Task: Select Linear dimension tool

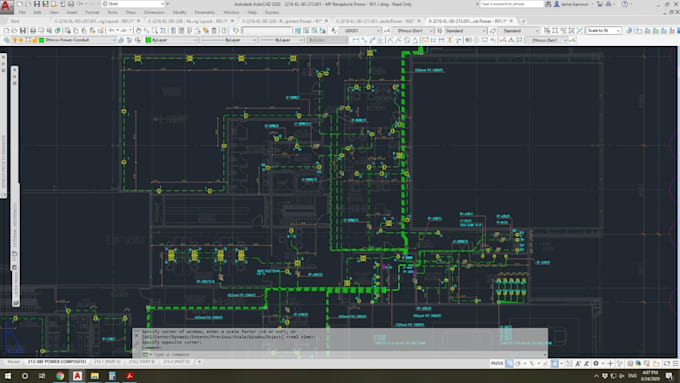Action: tap(355, 40)
